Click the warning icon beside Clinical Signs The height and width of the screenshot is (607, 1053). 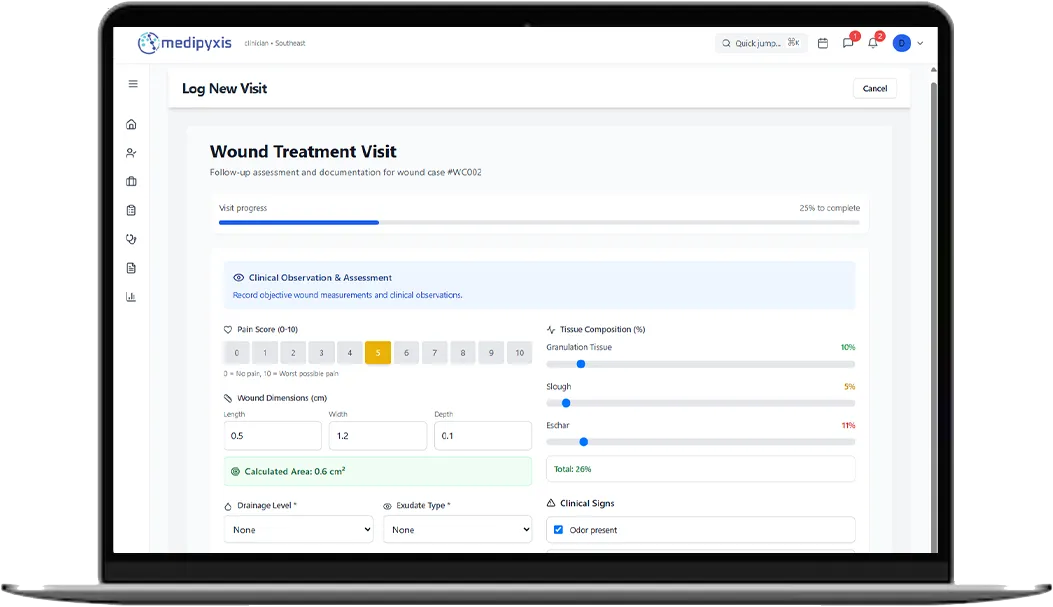click(551, 503)
